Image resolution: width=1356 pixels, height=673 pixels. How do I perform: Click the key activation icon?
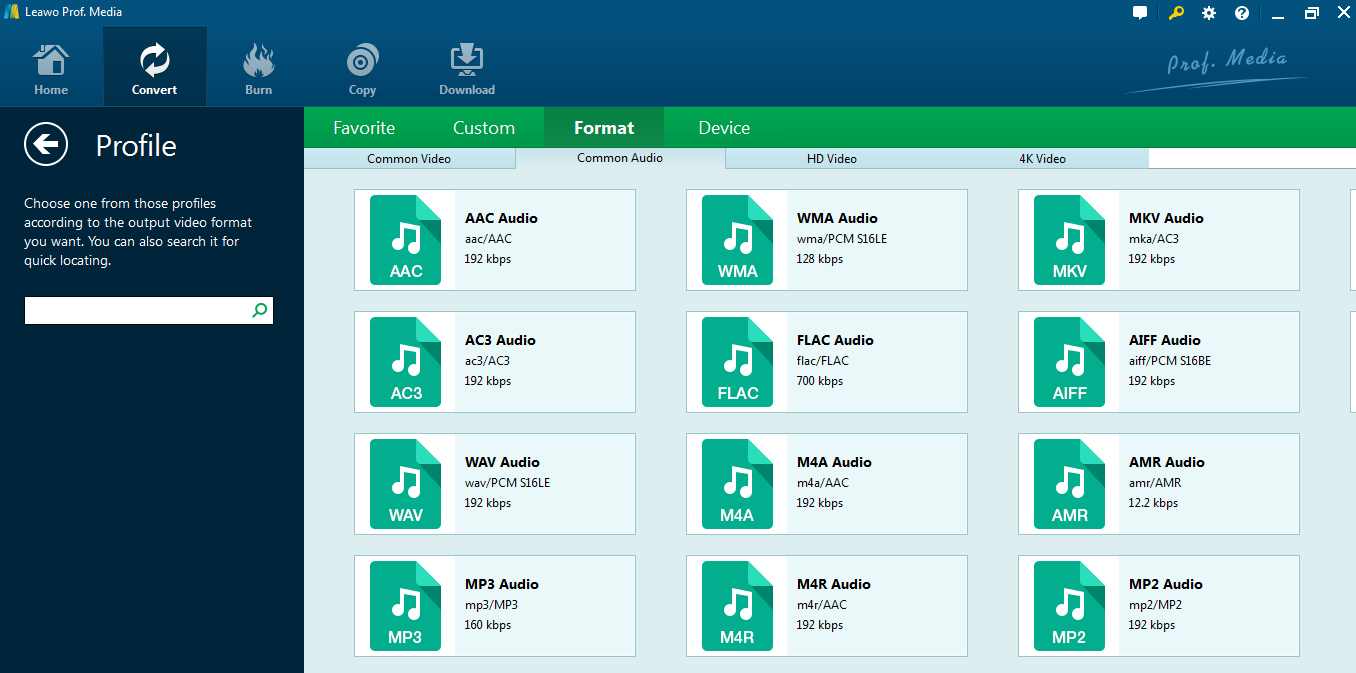(1177, 13)
